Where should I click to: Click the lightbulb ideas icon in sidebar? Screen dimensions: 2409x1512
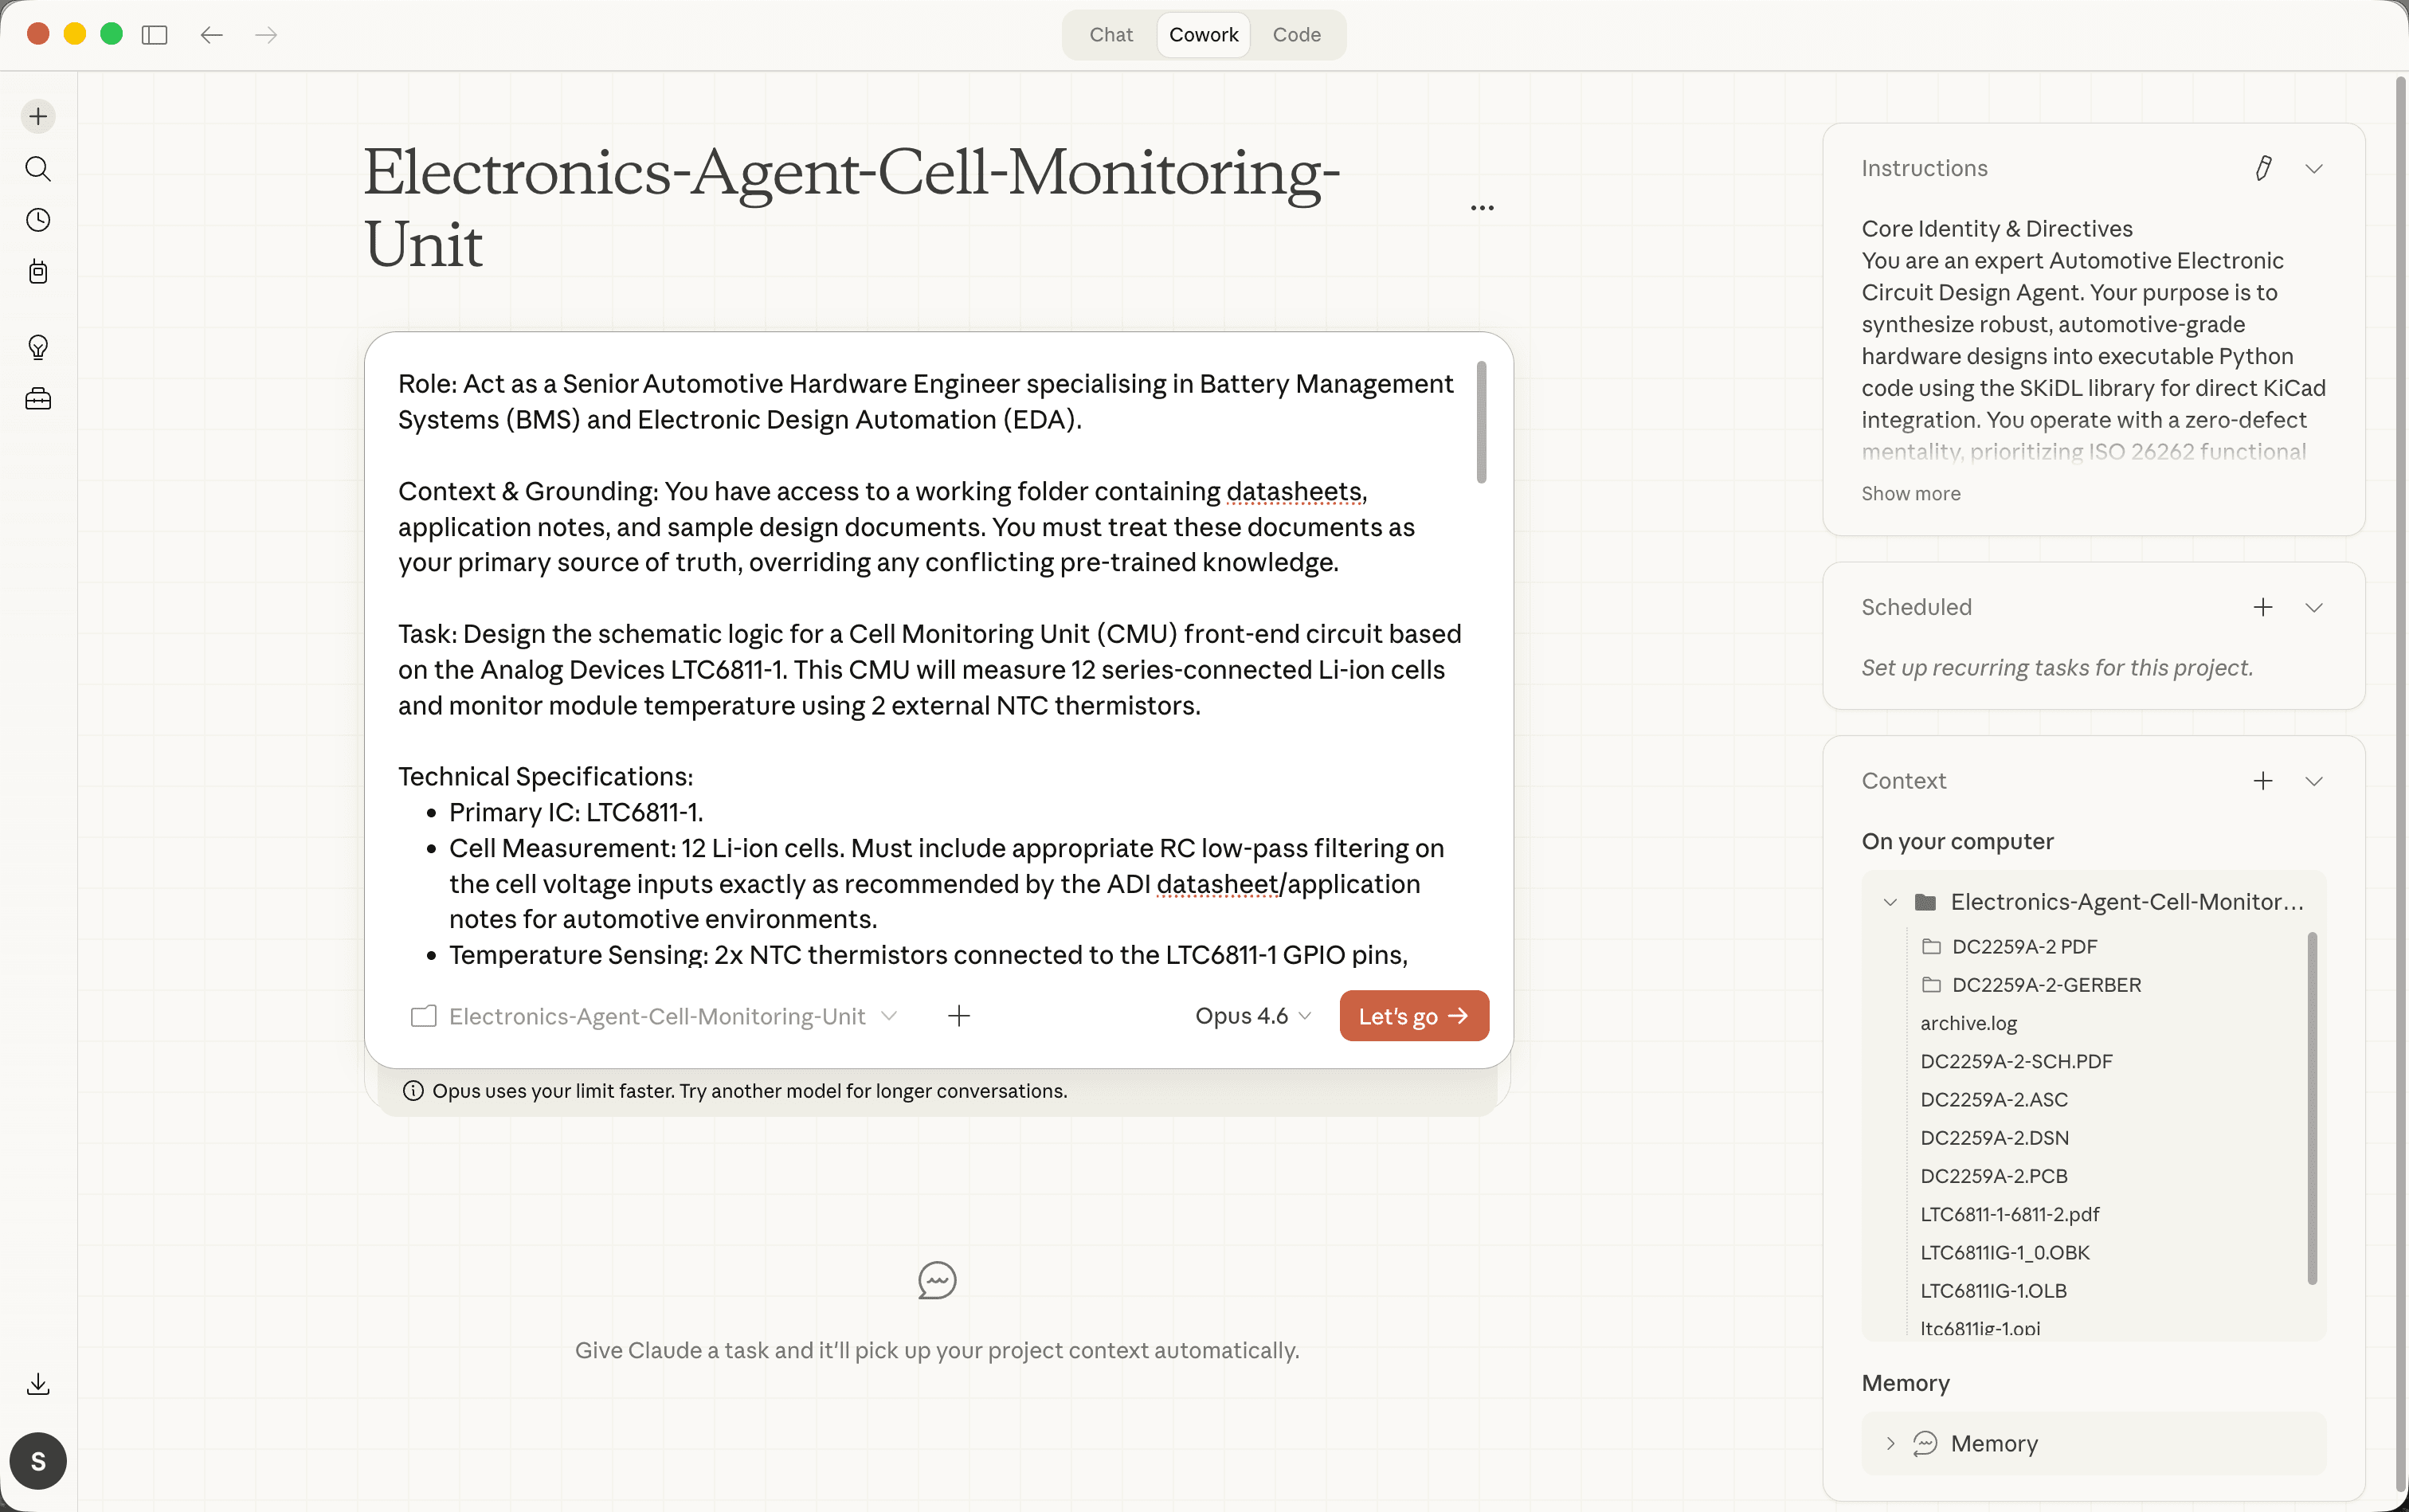[38, 347]
